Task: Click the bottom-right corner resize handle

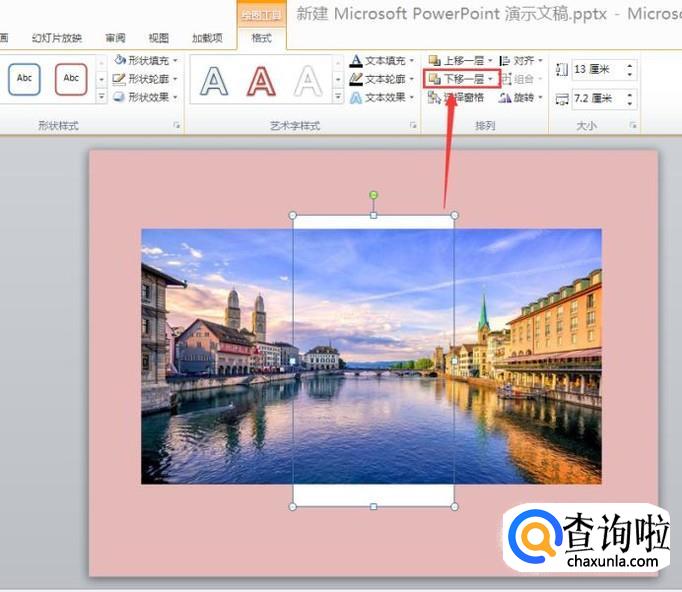Action: [x=455, y=506]
